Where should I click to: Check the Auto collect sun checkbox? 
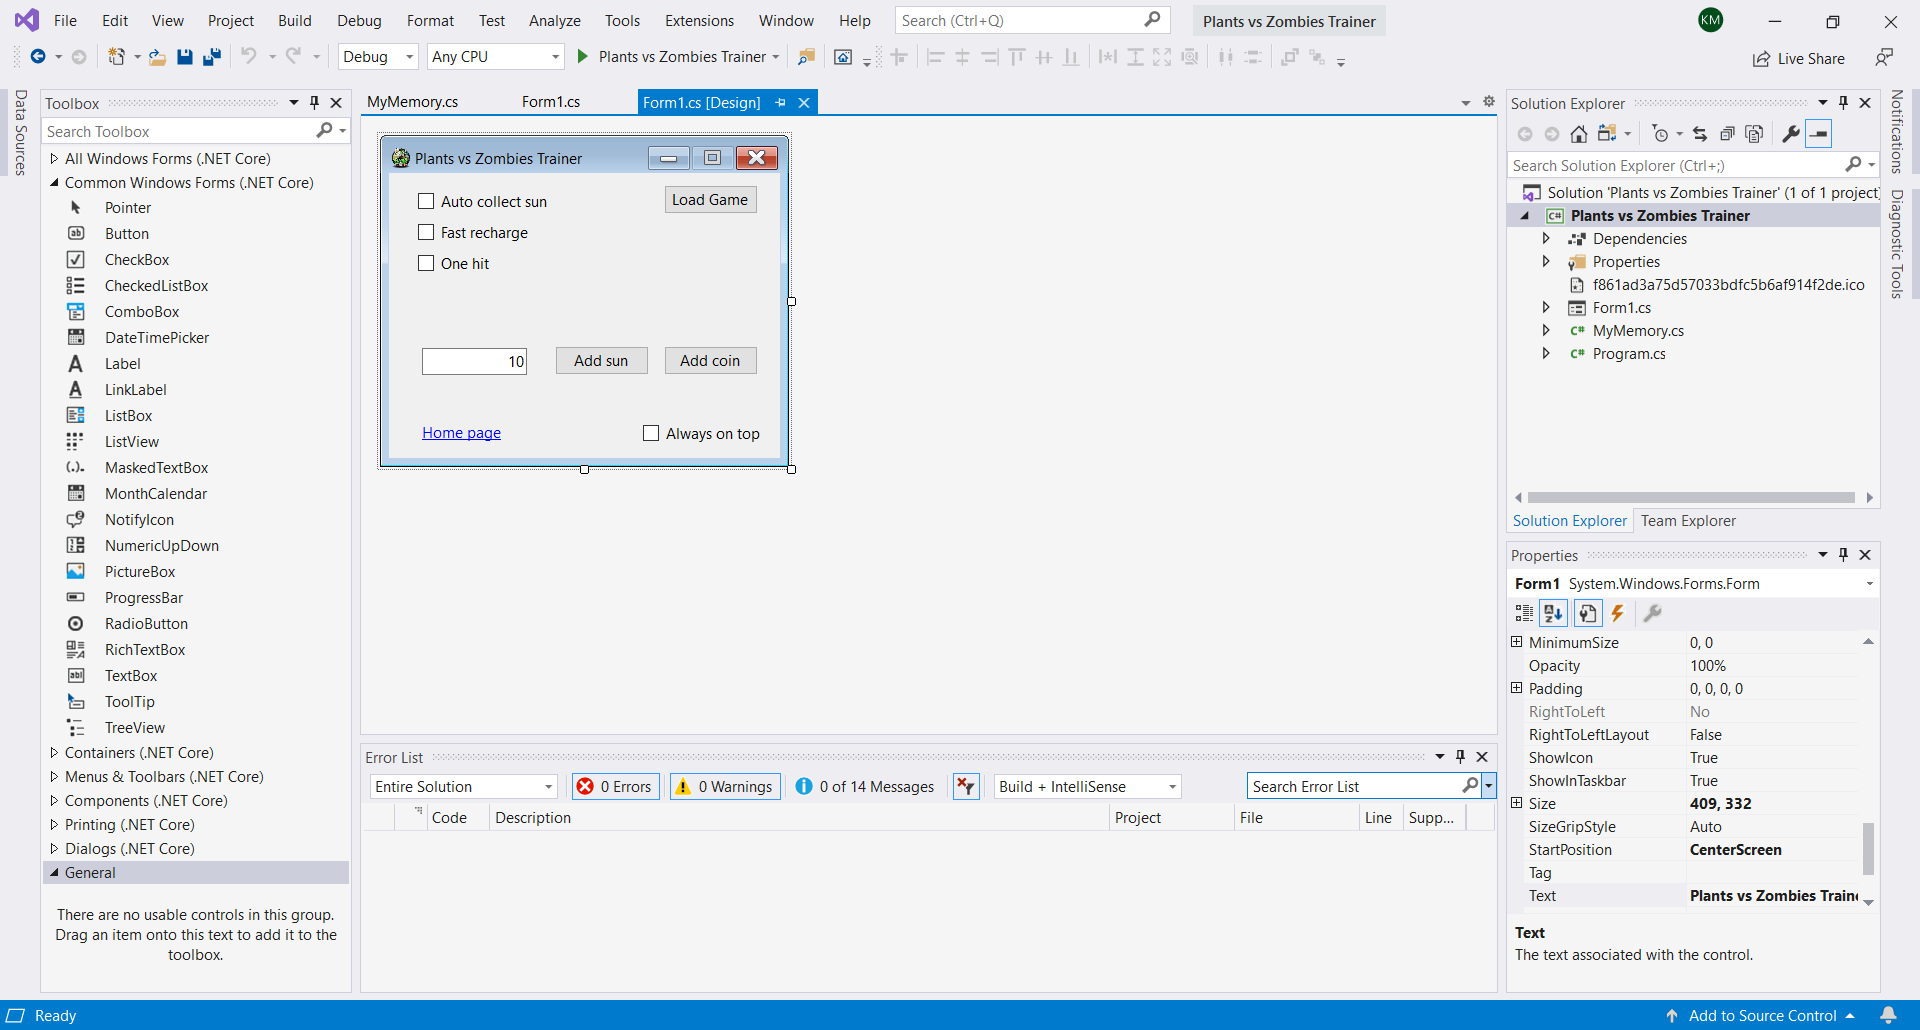point(426,201)
